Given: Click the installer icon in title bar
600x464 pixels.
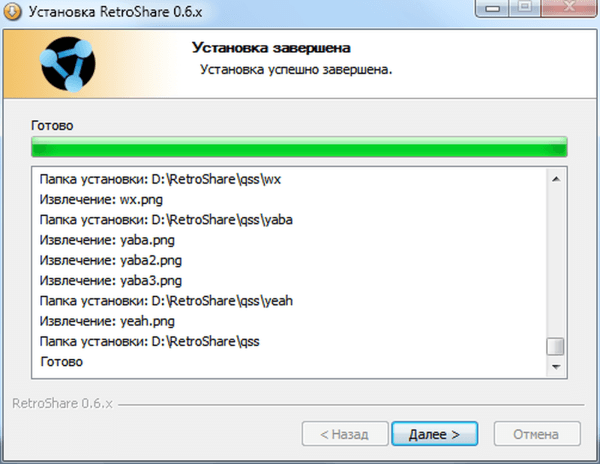Looking at the screenshot, I should [13, 12].
